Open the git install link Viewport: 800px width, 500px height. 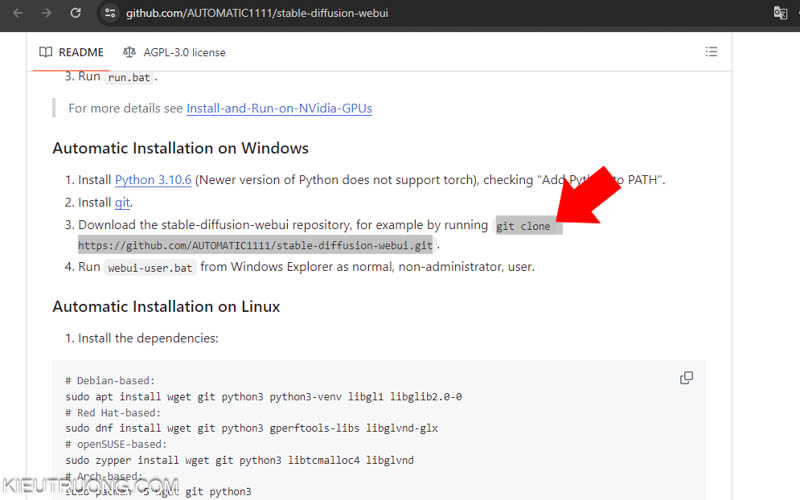122,203
